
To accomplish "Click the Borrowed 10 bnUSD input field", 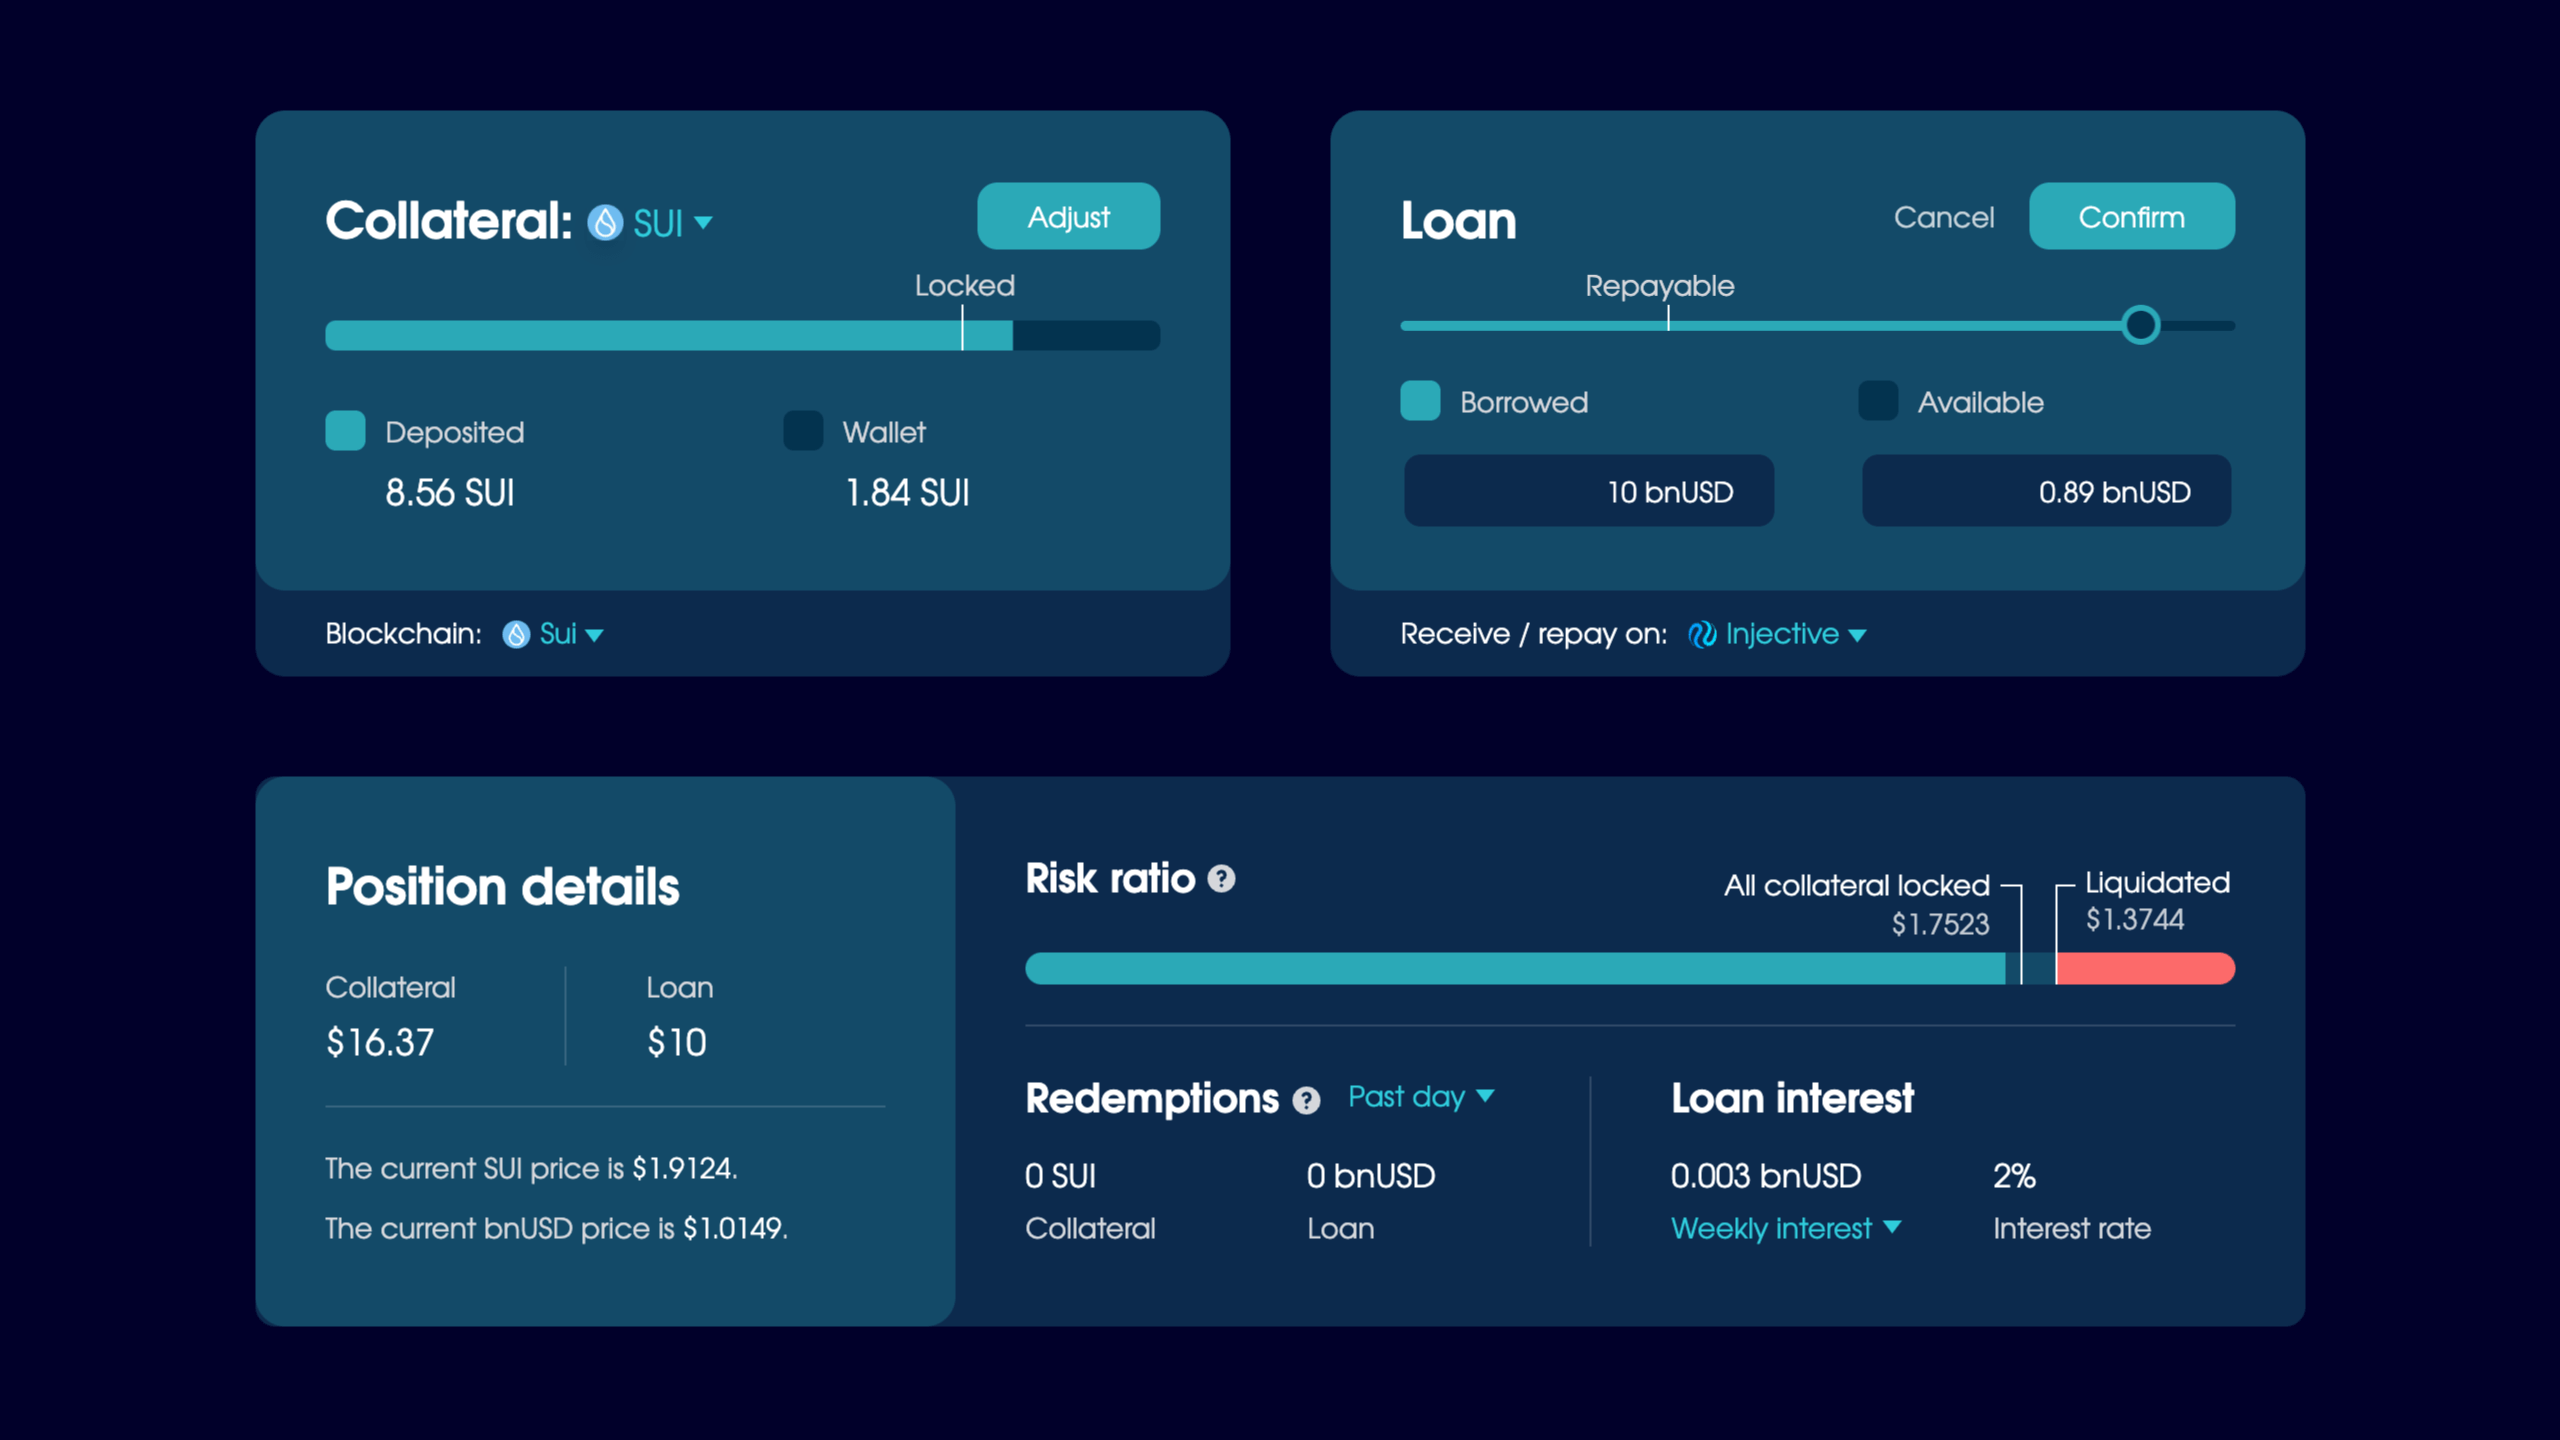I will coord(1588,491).
